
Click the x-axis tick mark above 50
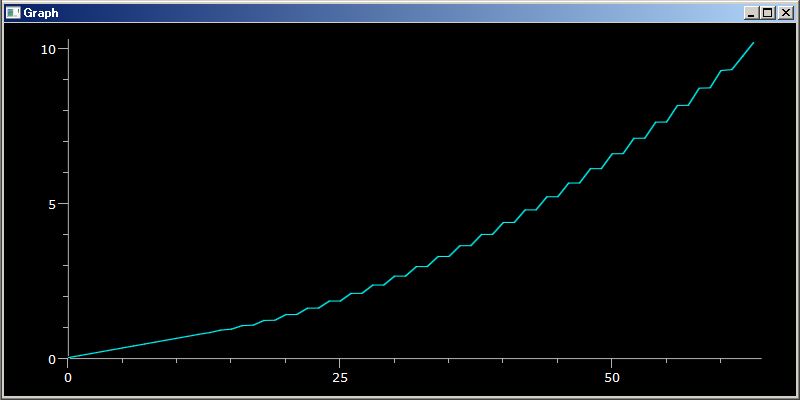pyautogui.click(x=612, y=363)
